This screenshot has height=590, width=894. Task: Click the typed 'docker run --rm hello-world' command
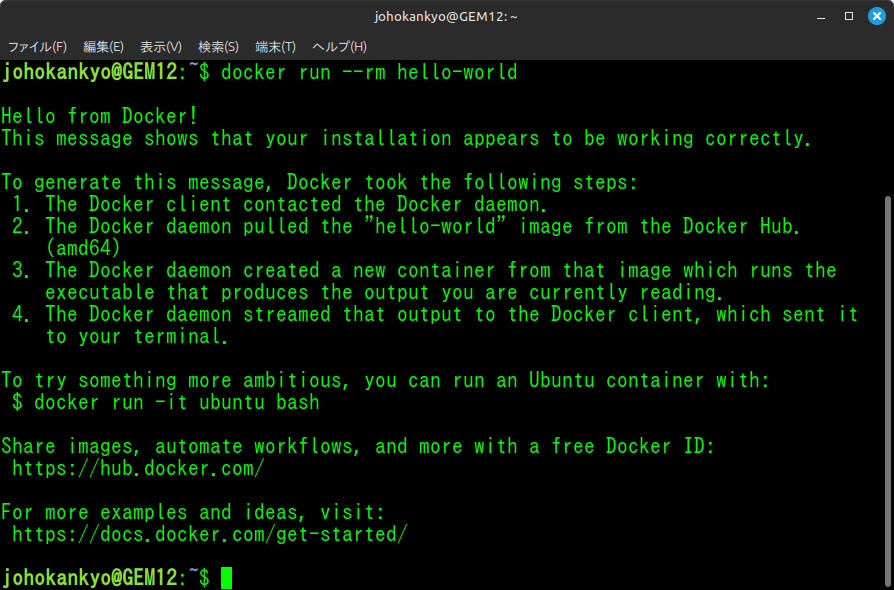point(369,72)
